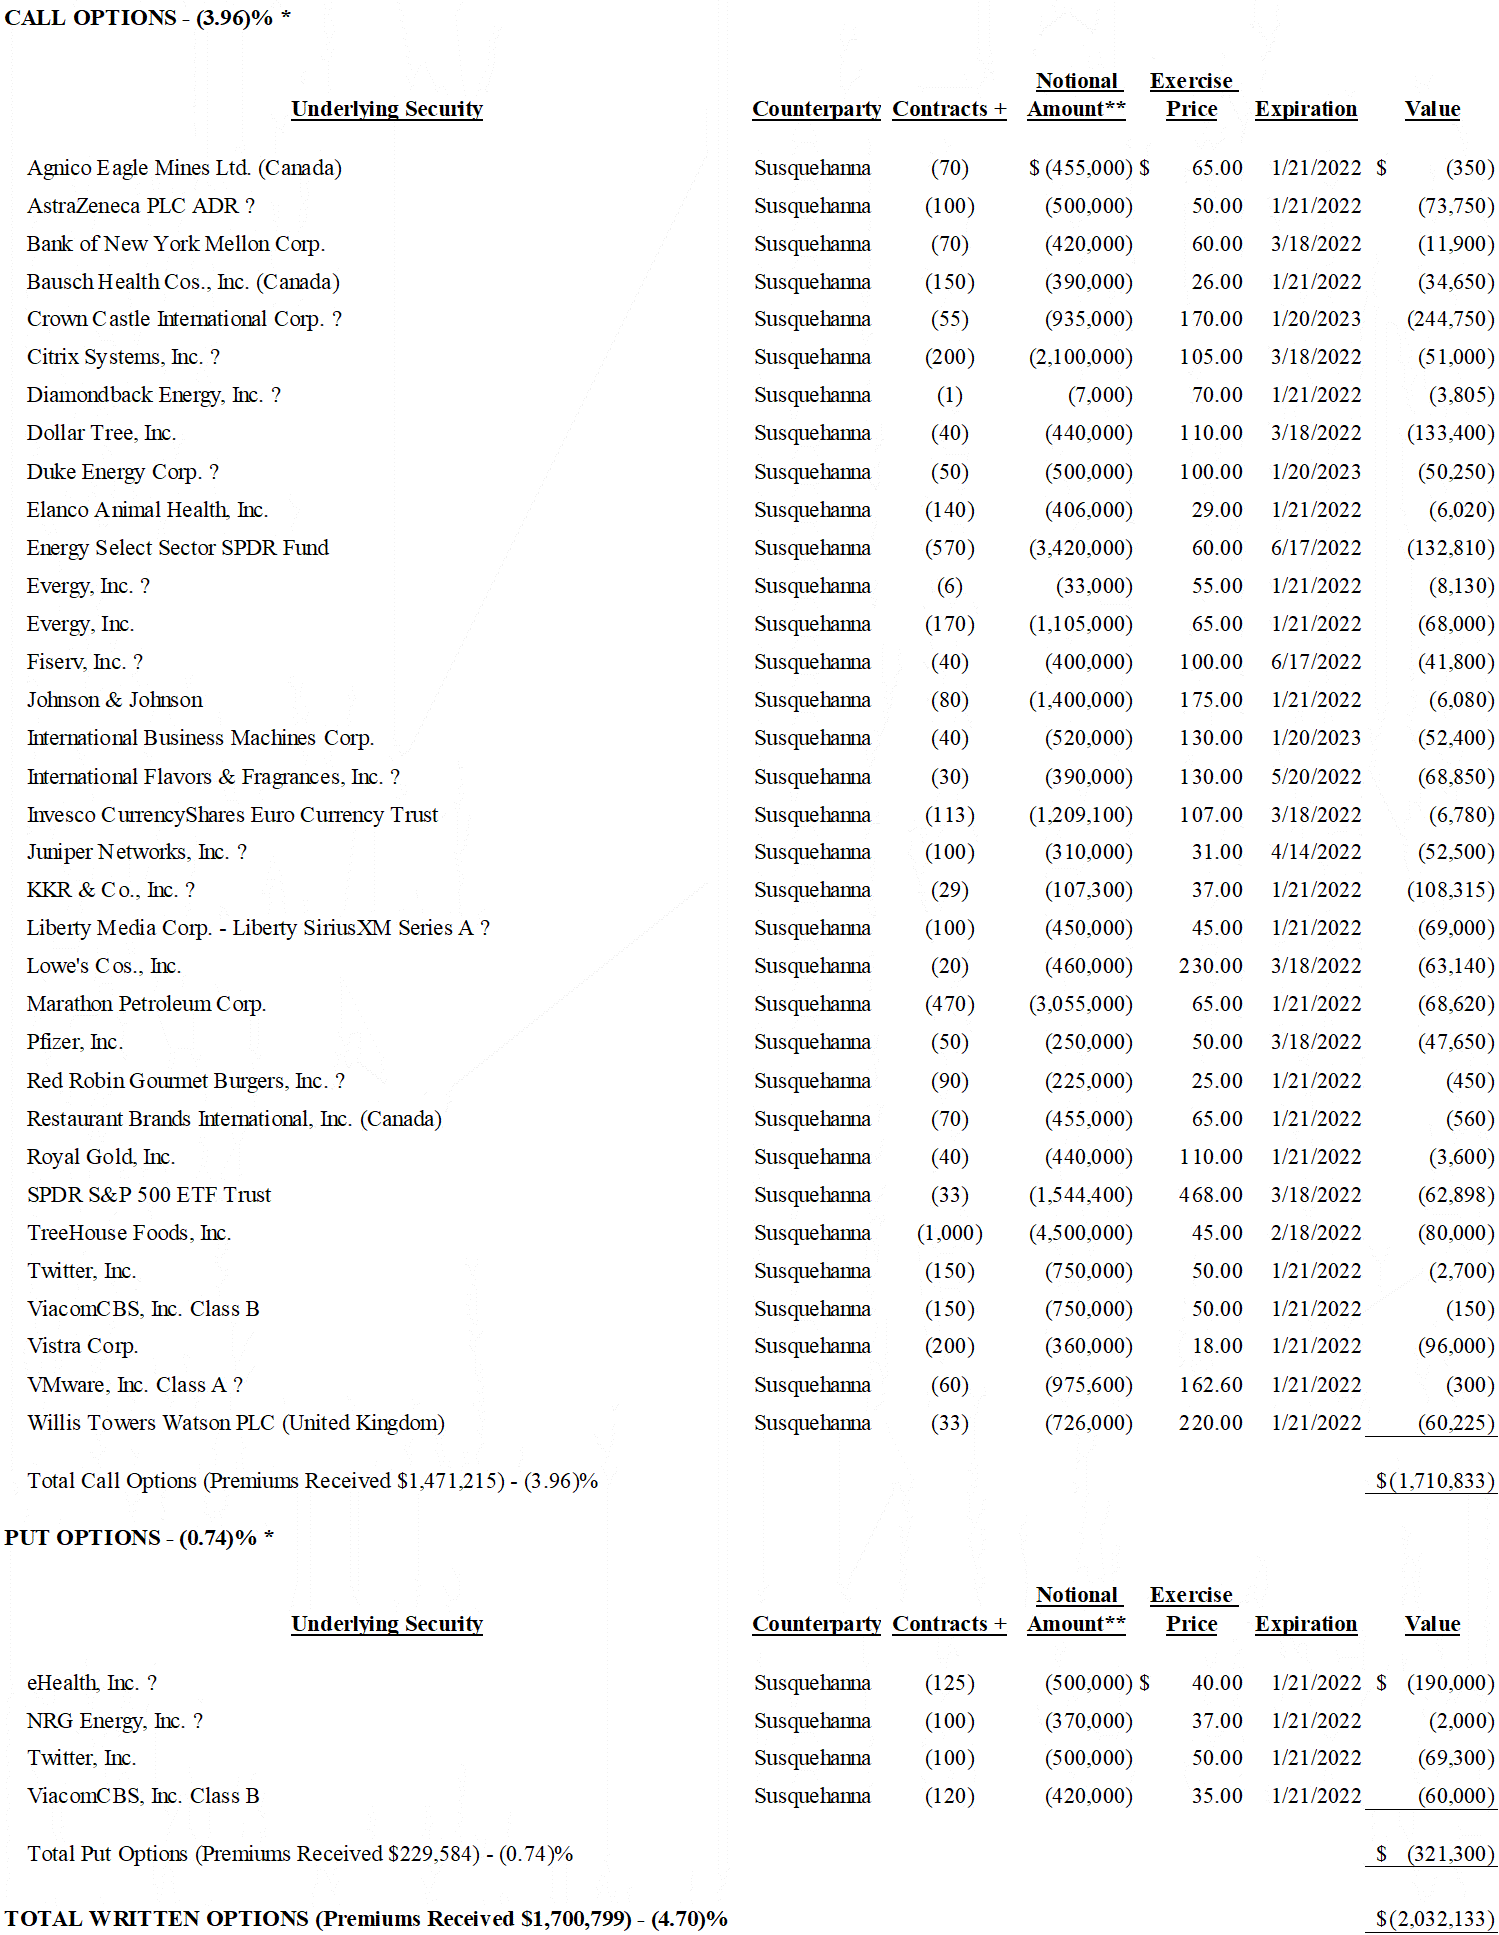
Task: Click the CALL OPTIONS - (3.96)% heading
Action: click(x=147, y=18)
